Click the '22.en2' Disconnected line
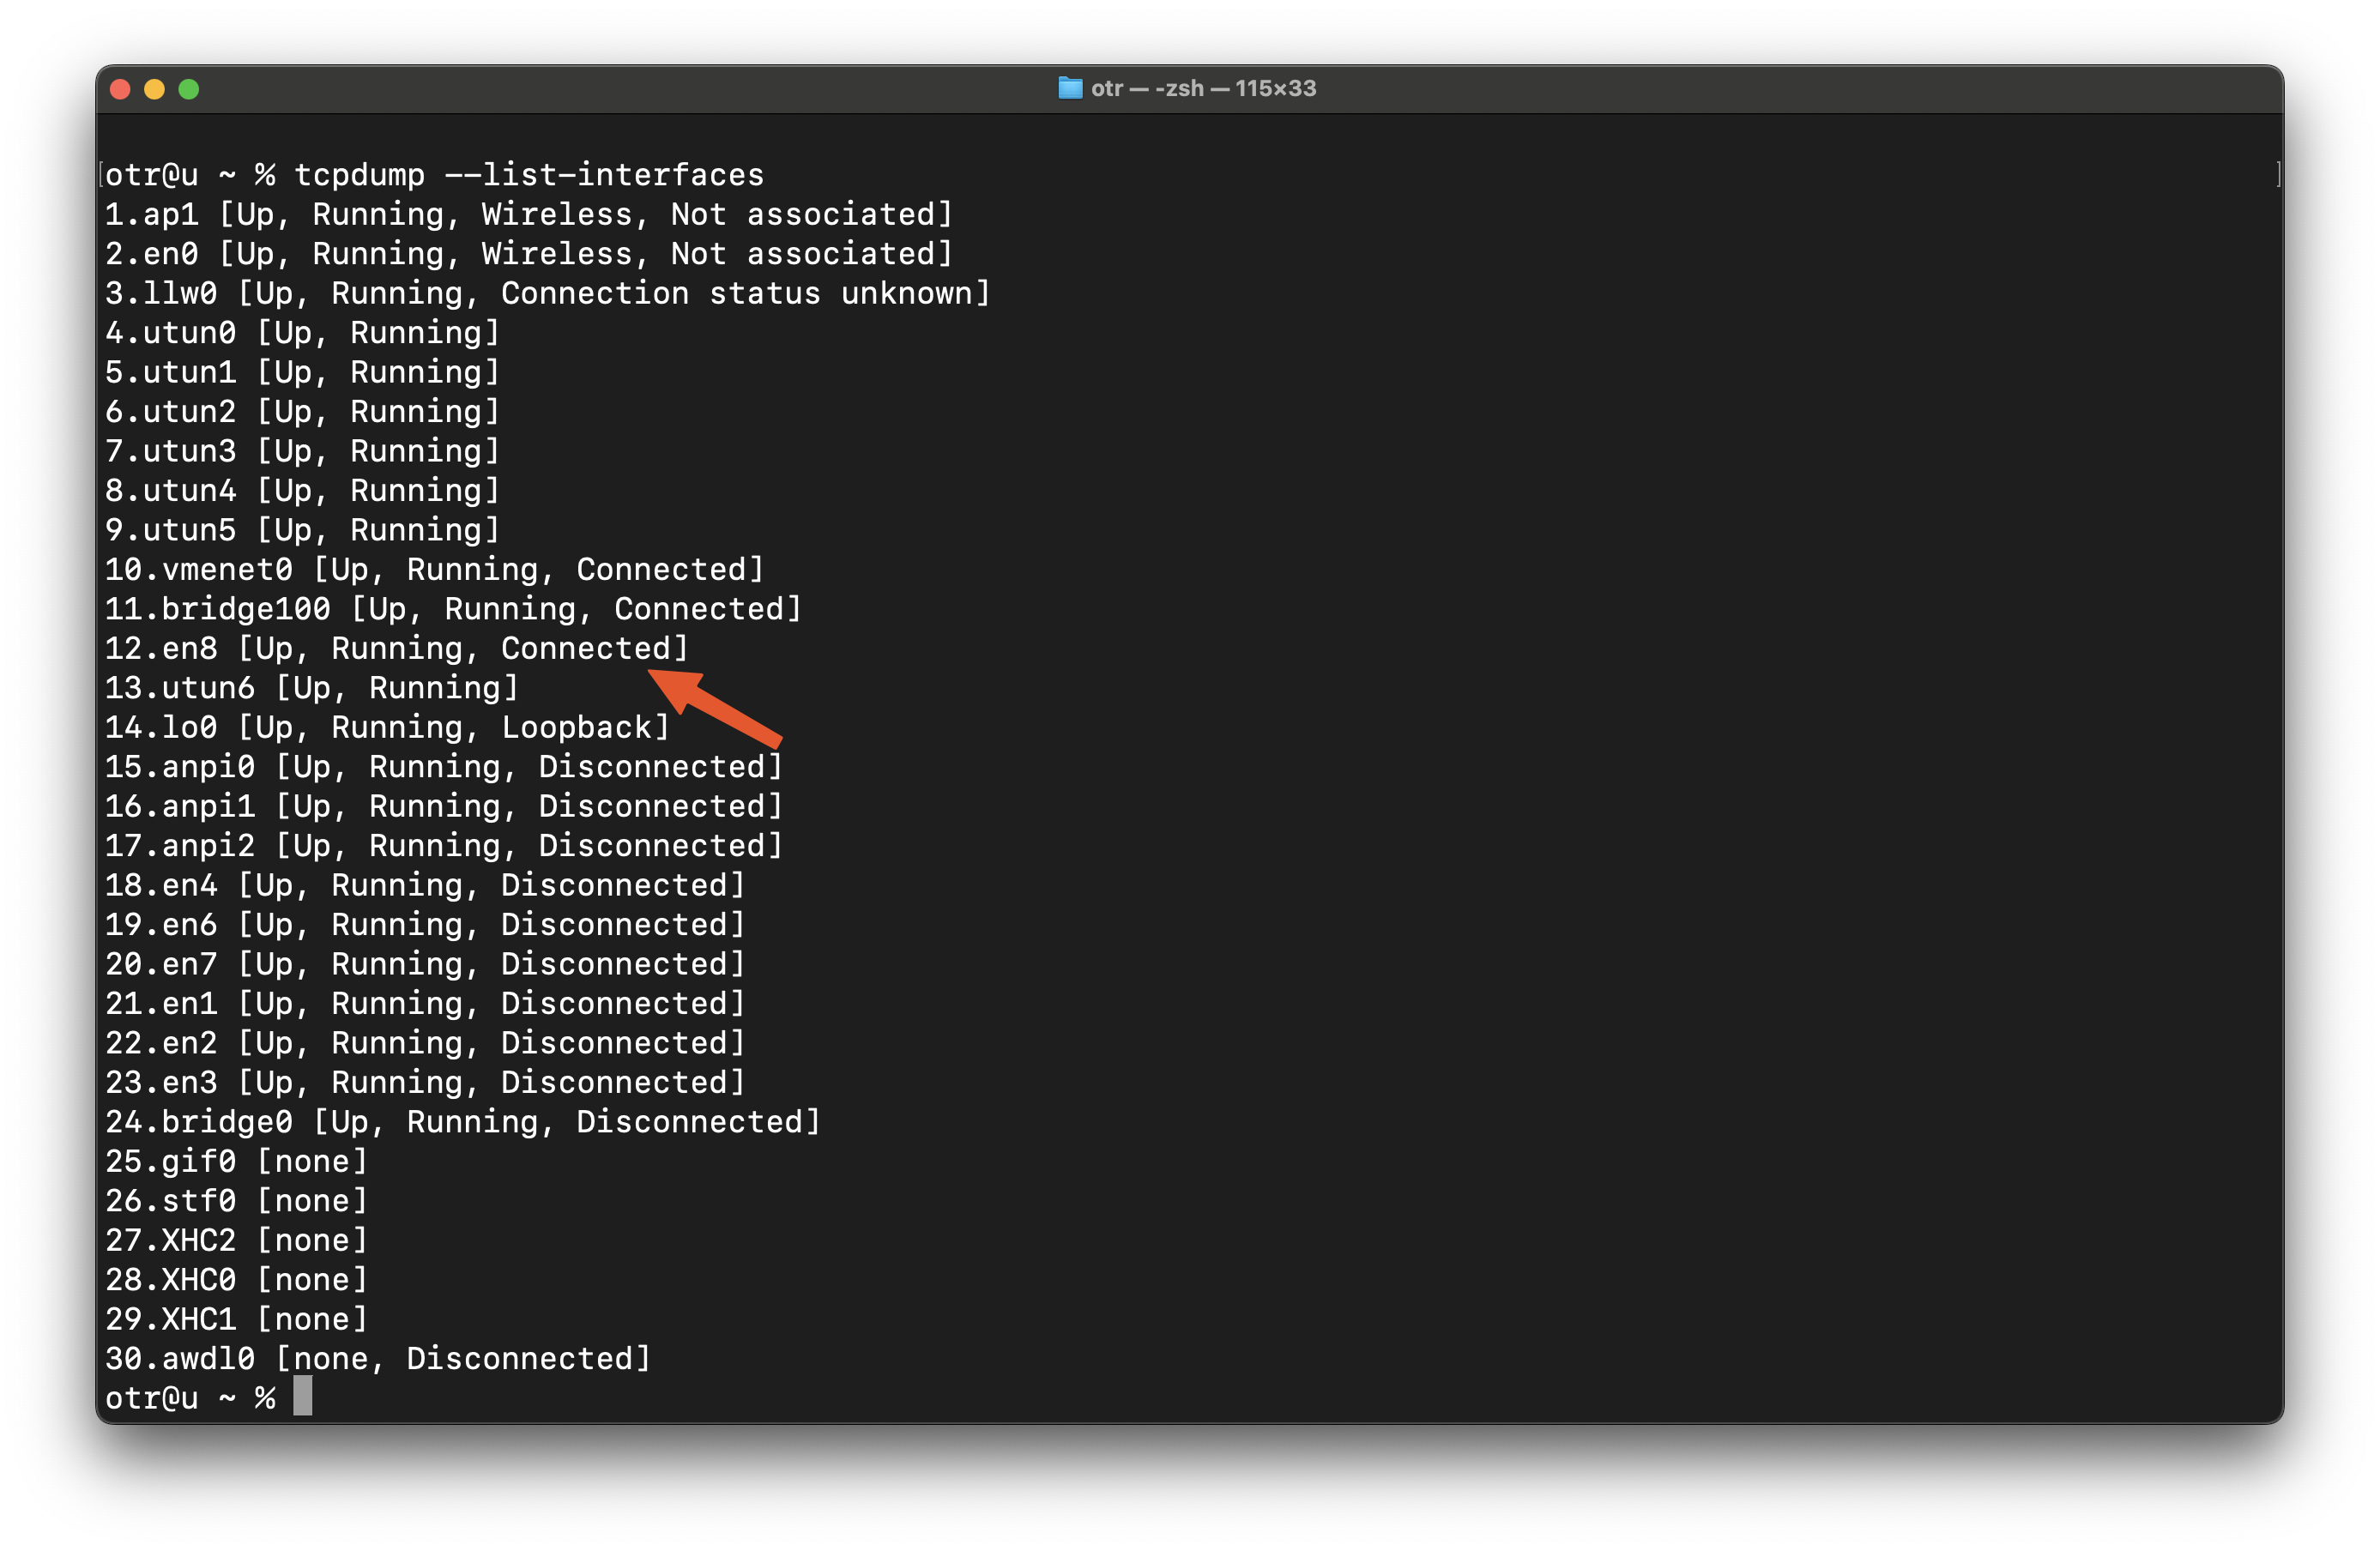The image size is (2380, 1551). click(426, 1044)
